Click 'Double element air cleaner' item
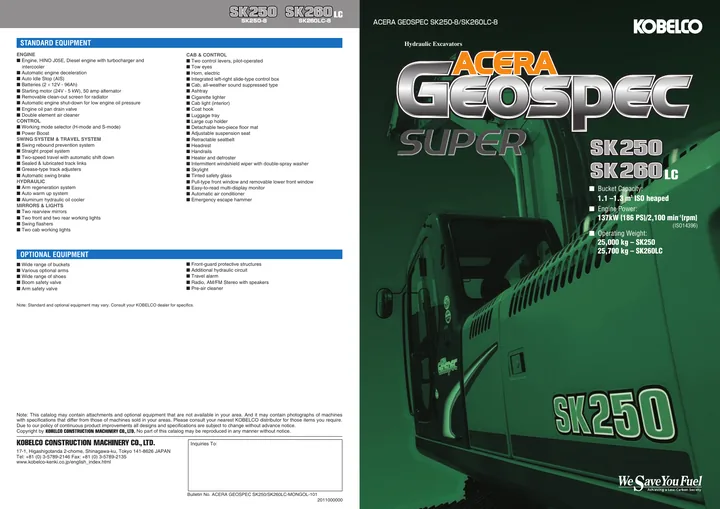Screen dimensions: 720x509 (x=50, y=115)
